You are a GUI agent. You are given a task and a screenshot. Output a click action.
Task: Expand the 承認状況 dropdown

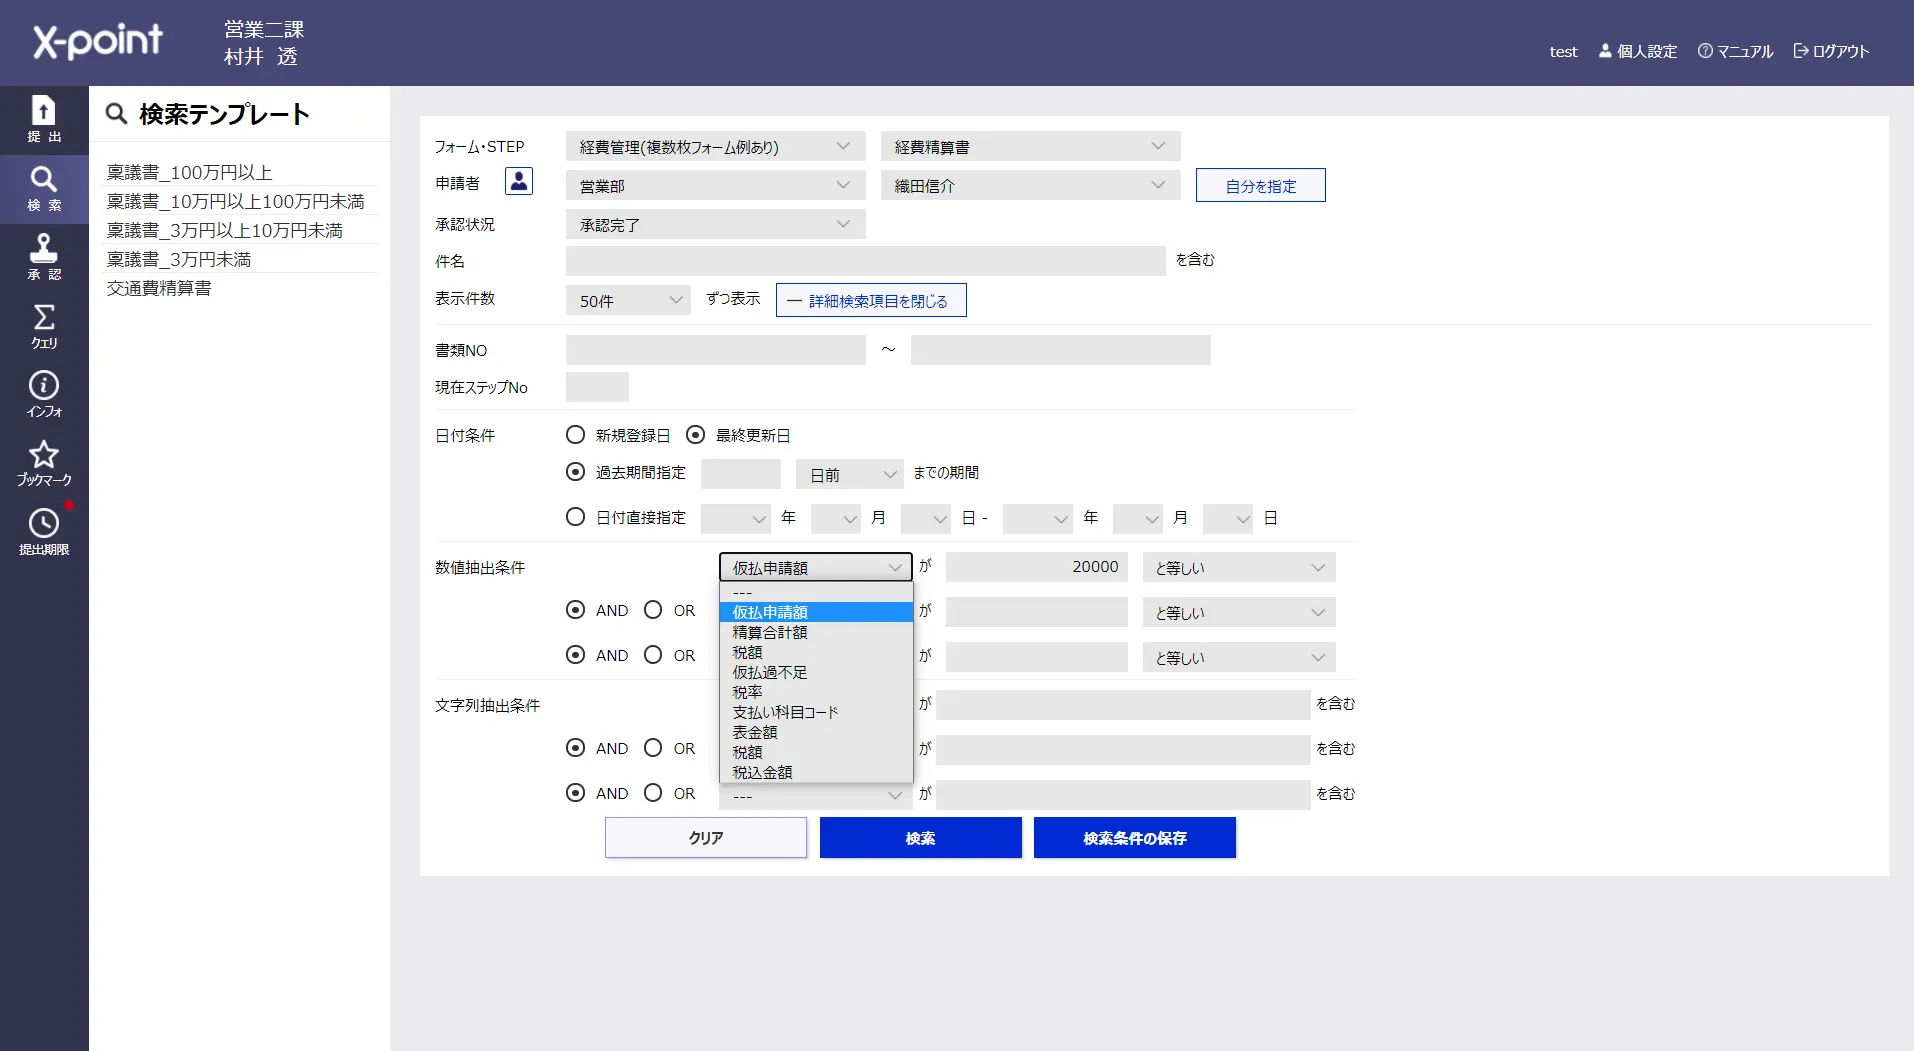click(715, 225)
